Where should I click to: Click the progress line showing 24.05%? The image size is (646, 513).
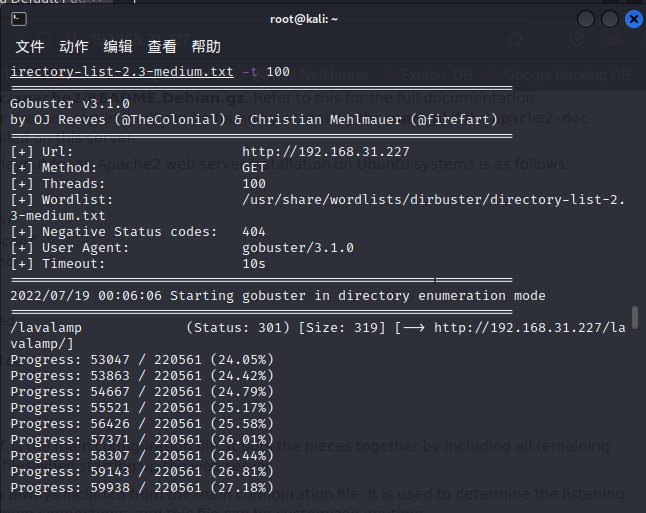tap(142, 360)
